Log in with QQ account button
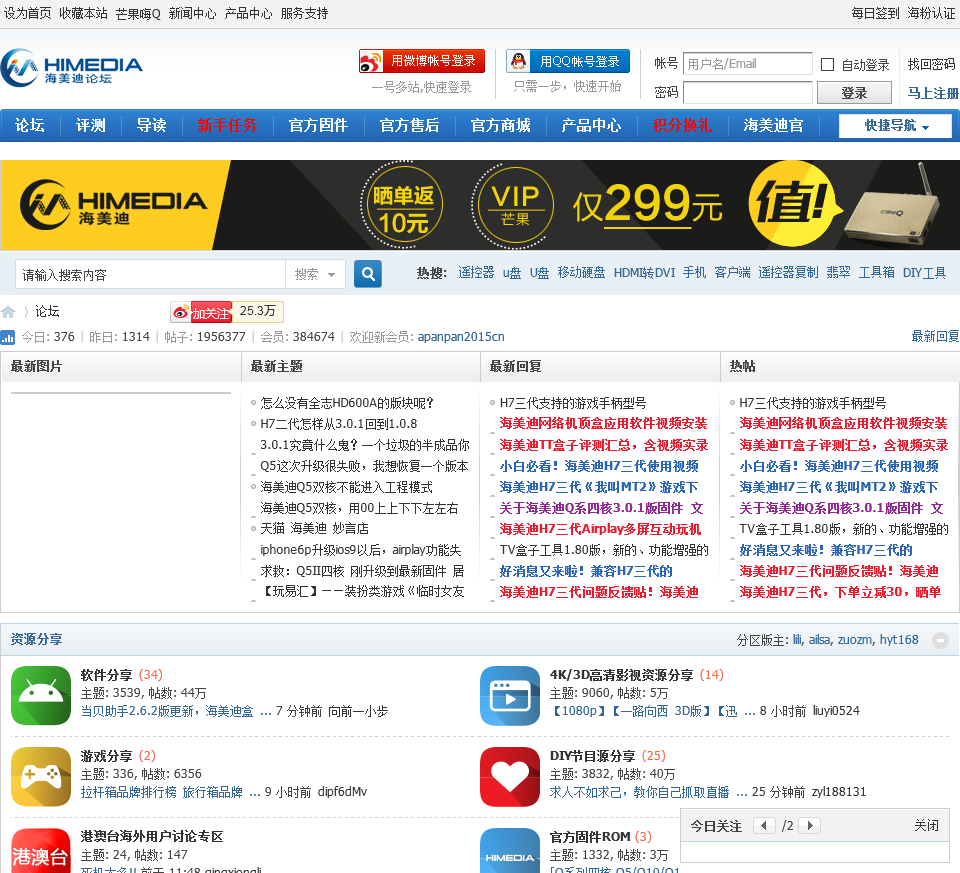960x873 pixels. [x=568, y=61]
